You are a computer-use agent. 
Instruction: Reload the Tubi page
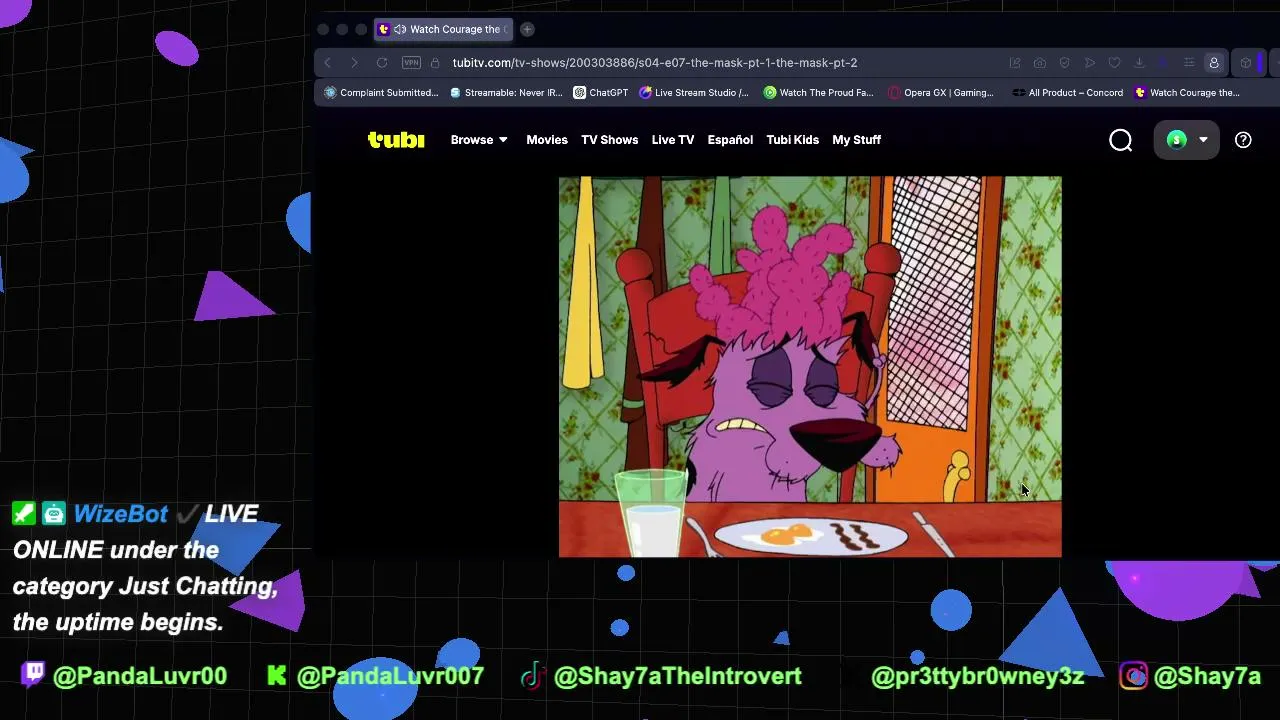[x=382, y=63]
